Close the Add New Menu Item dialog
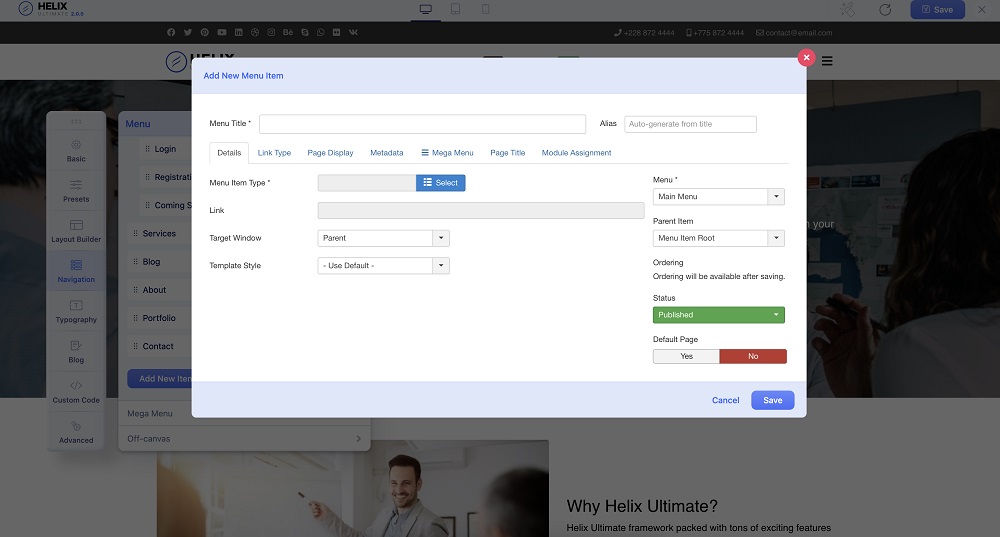 point(806,58)
